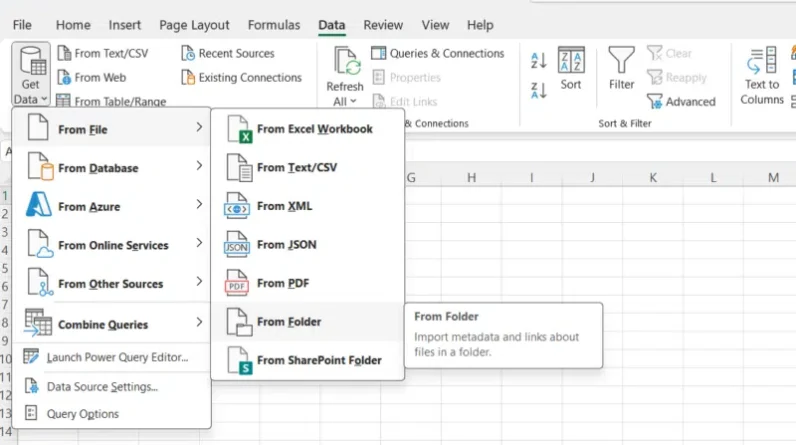Choose From JSON in submenu
This screenshot has height=445, width=796.
(308, 245)
